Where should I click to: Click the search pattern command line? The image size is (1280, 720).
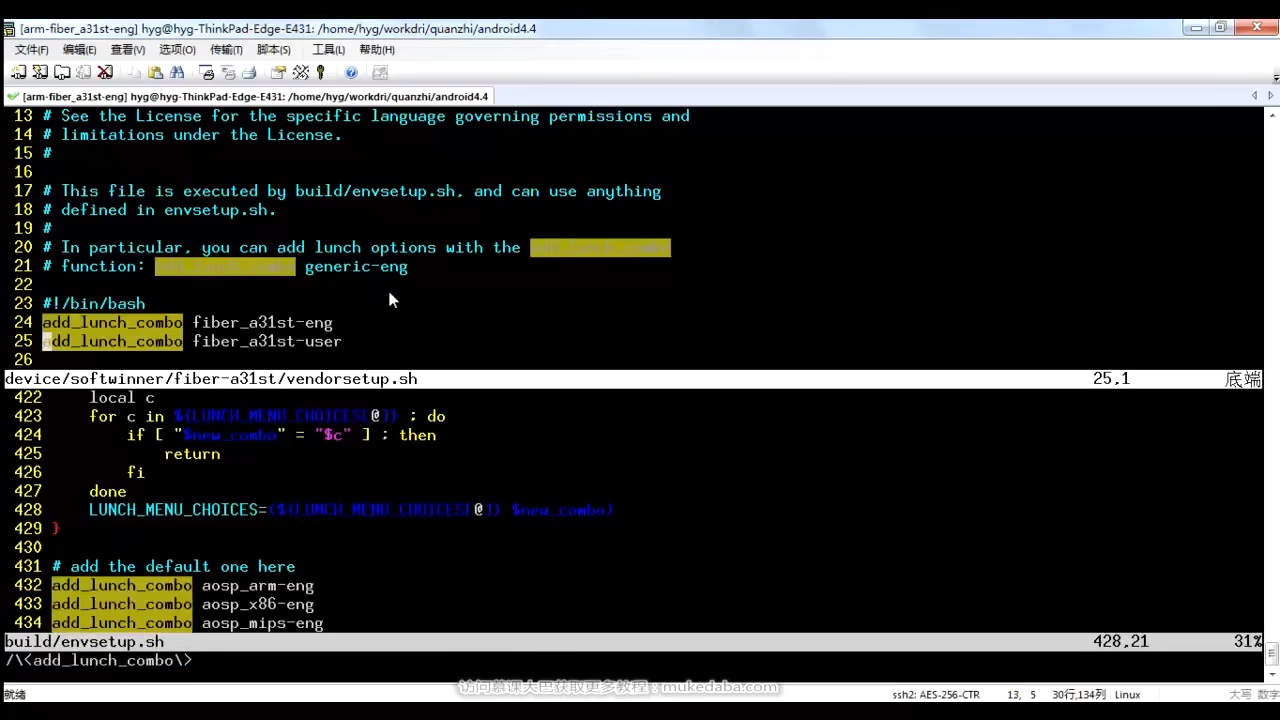coord(98,661)
